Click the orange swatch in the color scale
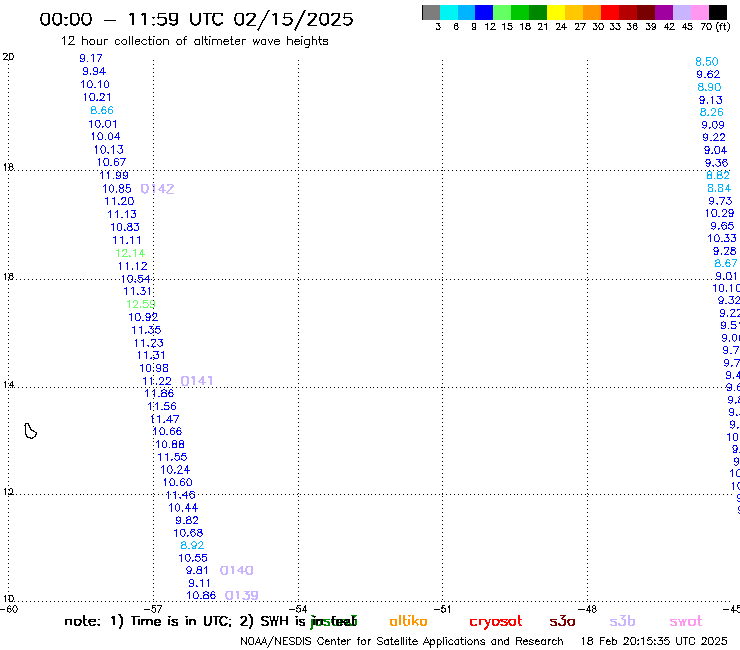 click(x=591, y=12)
